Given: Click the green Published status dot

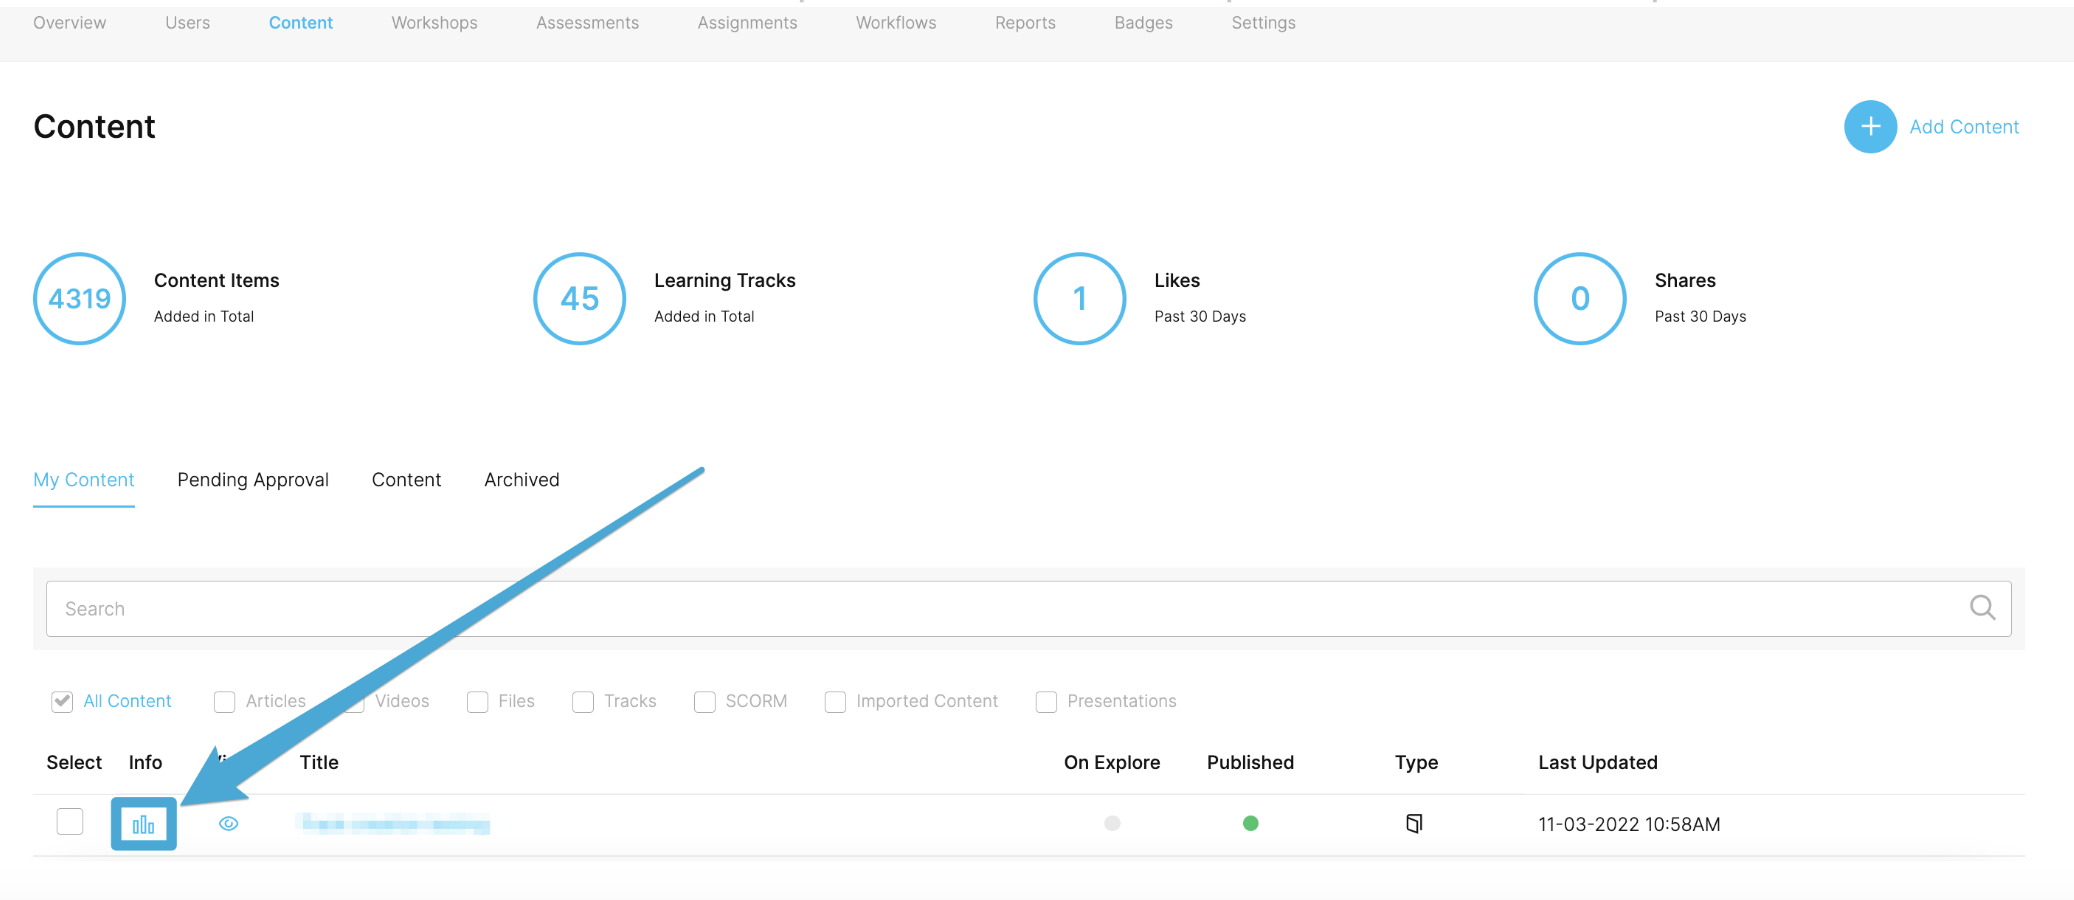Looking at the screenshot, I should point(1250,824).
